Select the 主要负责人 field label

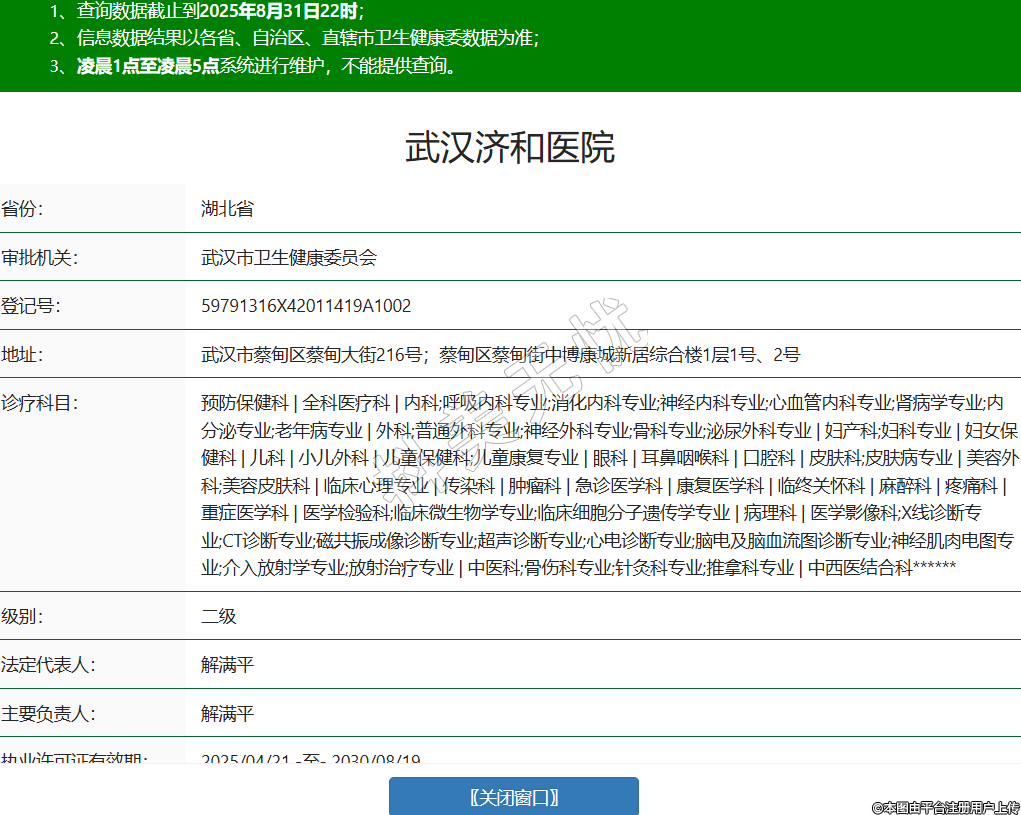[x=48, y=714]
